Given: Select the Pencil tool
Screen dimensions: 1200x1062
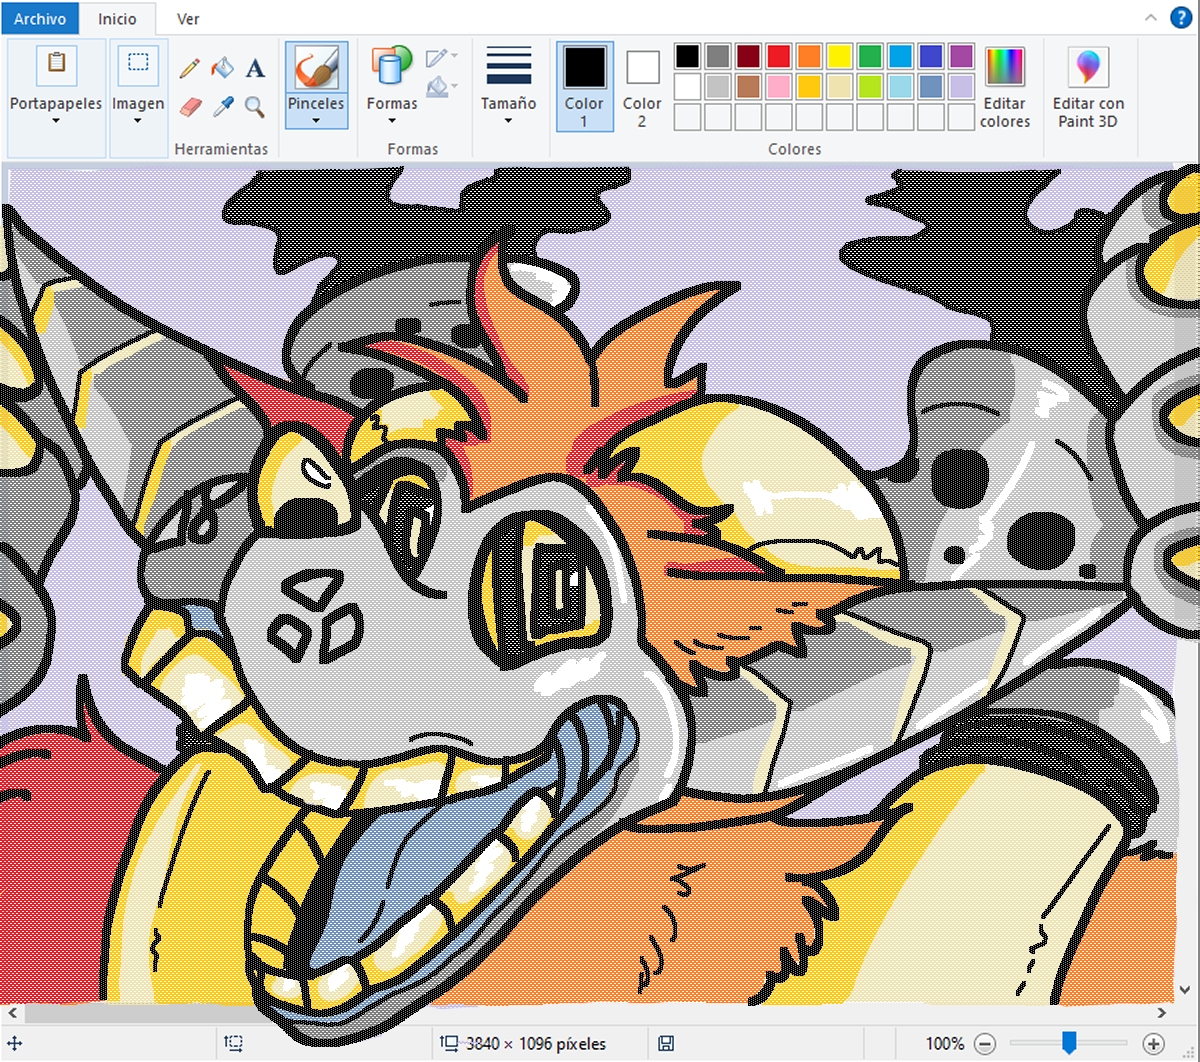Looking at the screenshot, I should click(189, 68).
